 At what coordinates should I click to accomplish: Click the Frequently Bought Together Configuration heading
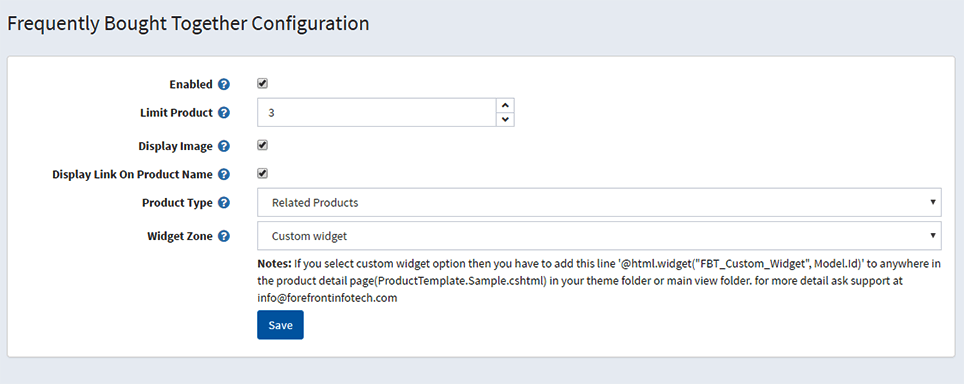(188, 23)
